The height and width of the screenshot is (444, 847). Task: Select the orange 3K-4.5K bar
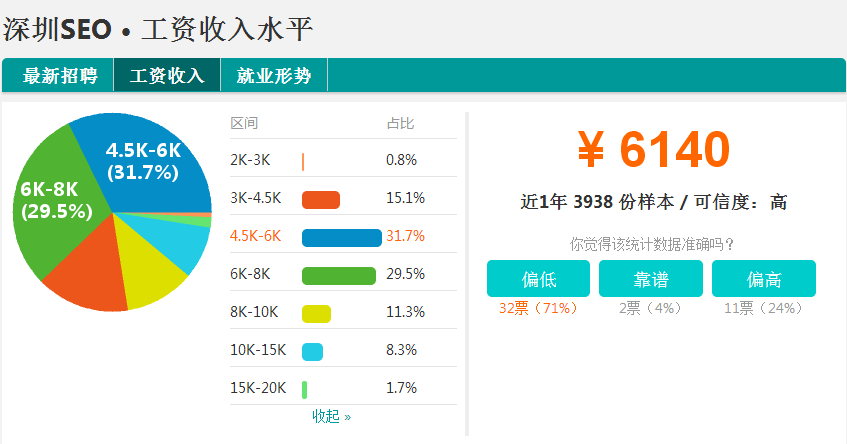pos(321,200)
